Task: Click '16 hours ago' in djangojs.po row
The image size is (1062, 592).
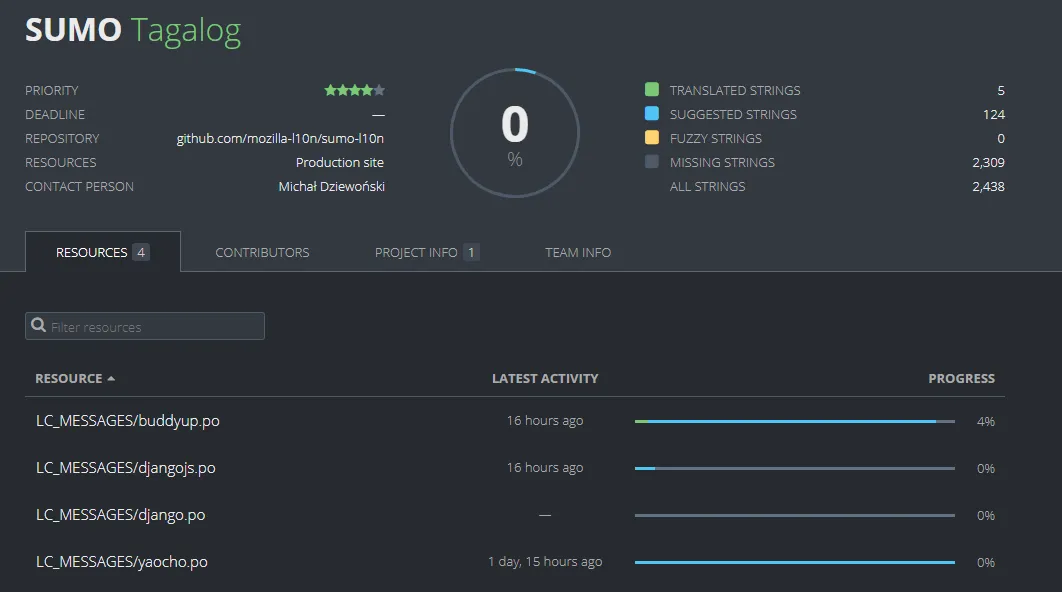Action: pyautogui.click(x=545, y=467)
